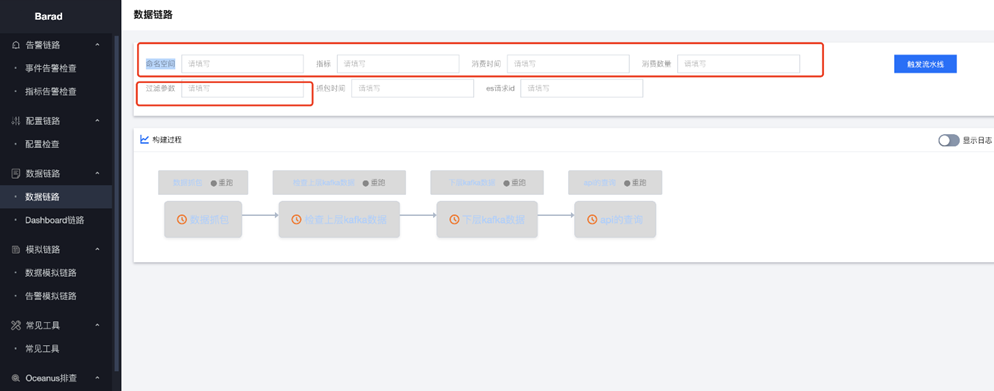Image resolution: width=994 pixels, height=391 pixels.
Task: Click the sidebar vertical scrollbar
Action: [x=117, y=203]
